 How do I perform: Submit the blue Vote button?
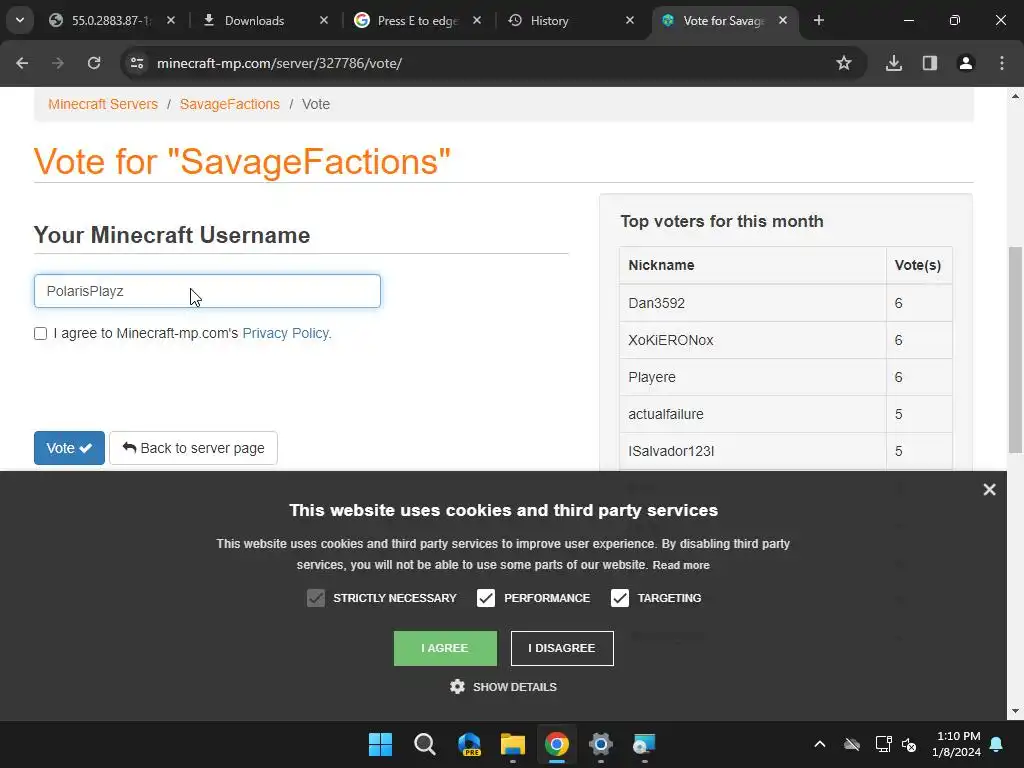(x=69, y=448)
